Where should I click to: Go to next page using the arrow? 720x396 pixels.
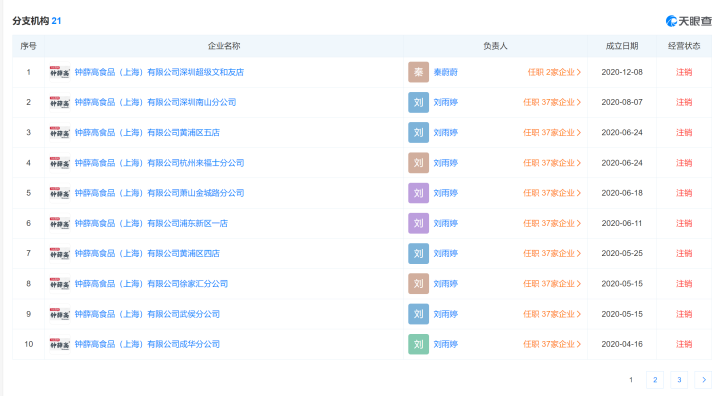pyautogui.click(x=703, y=379)
